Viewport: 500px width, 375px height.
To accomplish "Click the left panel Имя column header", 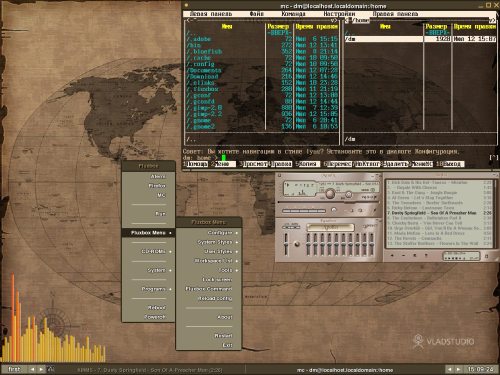I will point(227,26).
